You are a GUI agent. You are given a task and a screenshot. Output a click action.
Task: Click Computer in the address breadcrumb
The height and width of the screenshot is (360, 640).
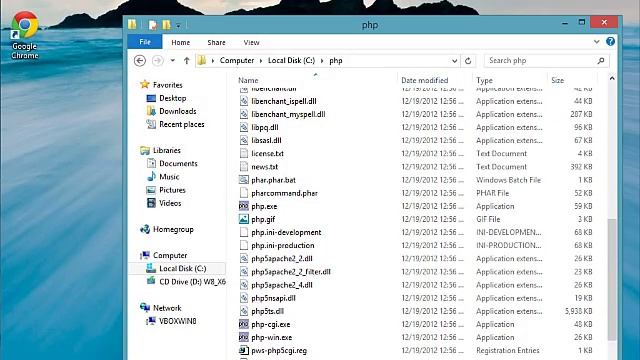(237, 60)
